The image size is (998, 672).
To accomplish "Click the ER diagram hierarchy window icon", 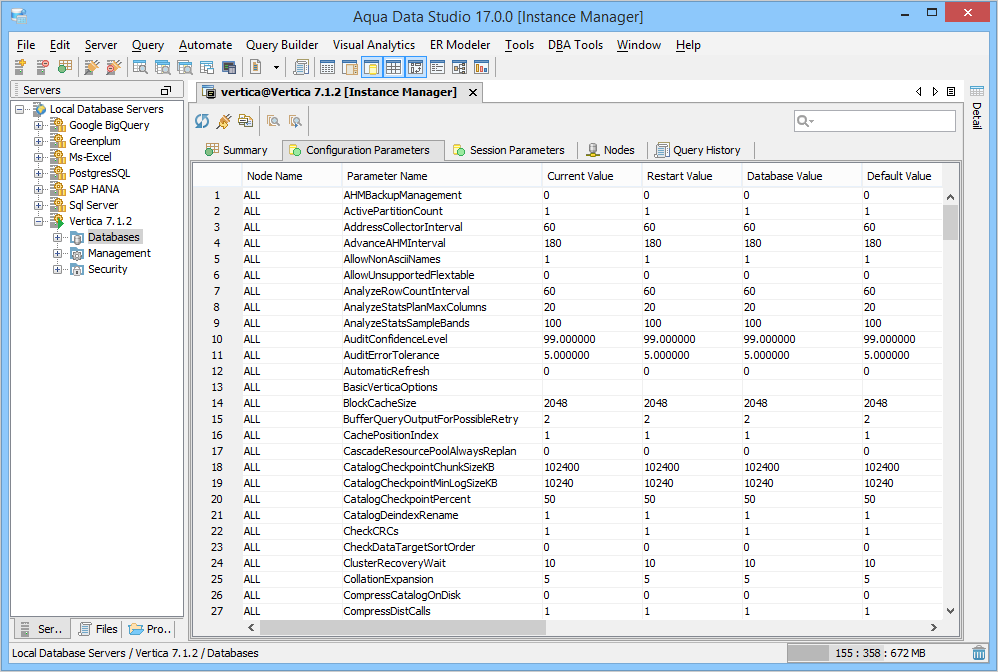I will click(460, 67).
